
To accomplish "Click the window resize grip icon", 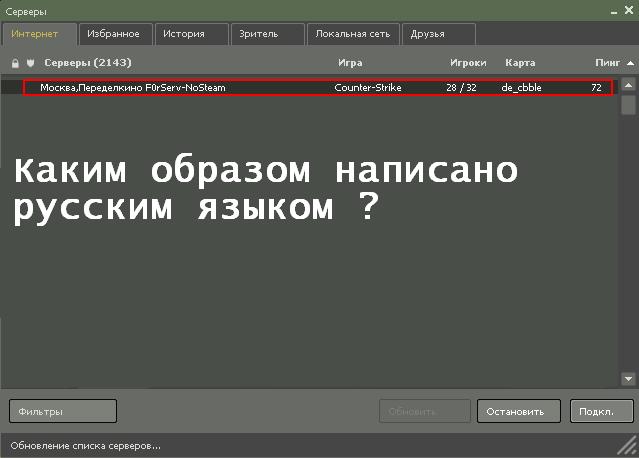I will (628, 445).
